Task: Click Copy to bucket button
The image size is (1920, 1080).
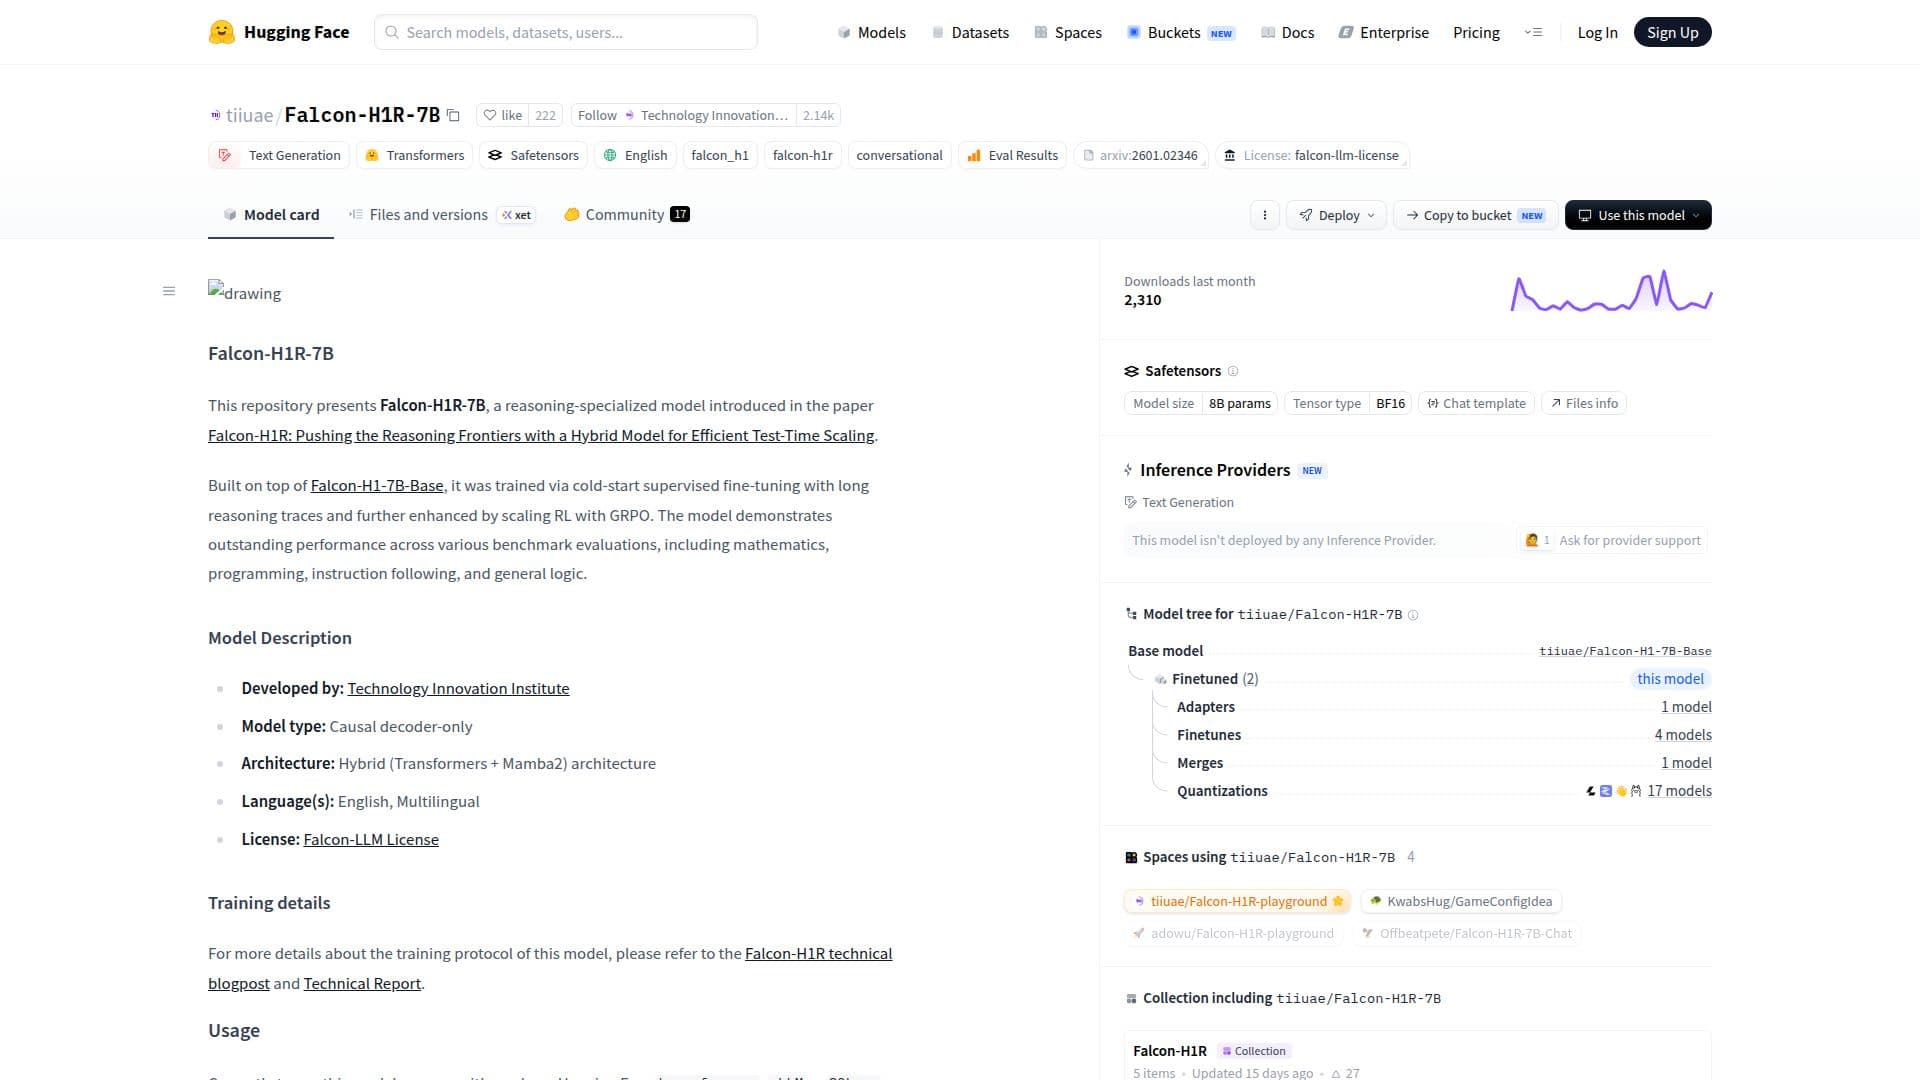Action: coord(1475,215)
